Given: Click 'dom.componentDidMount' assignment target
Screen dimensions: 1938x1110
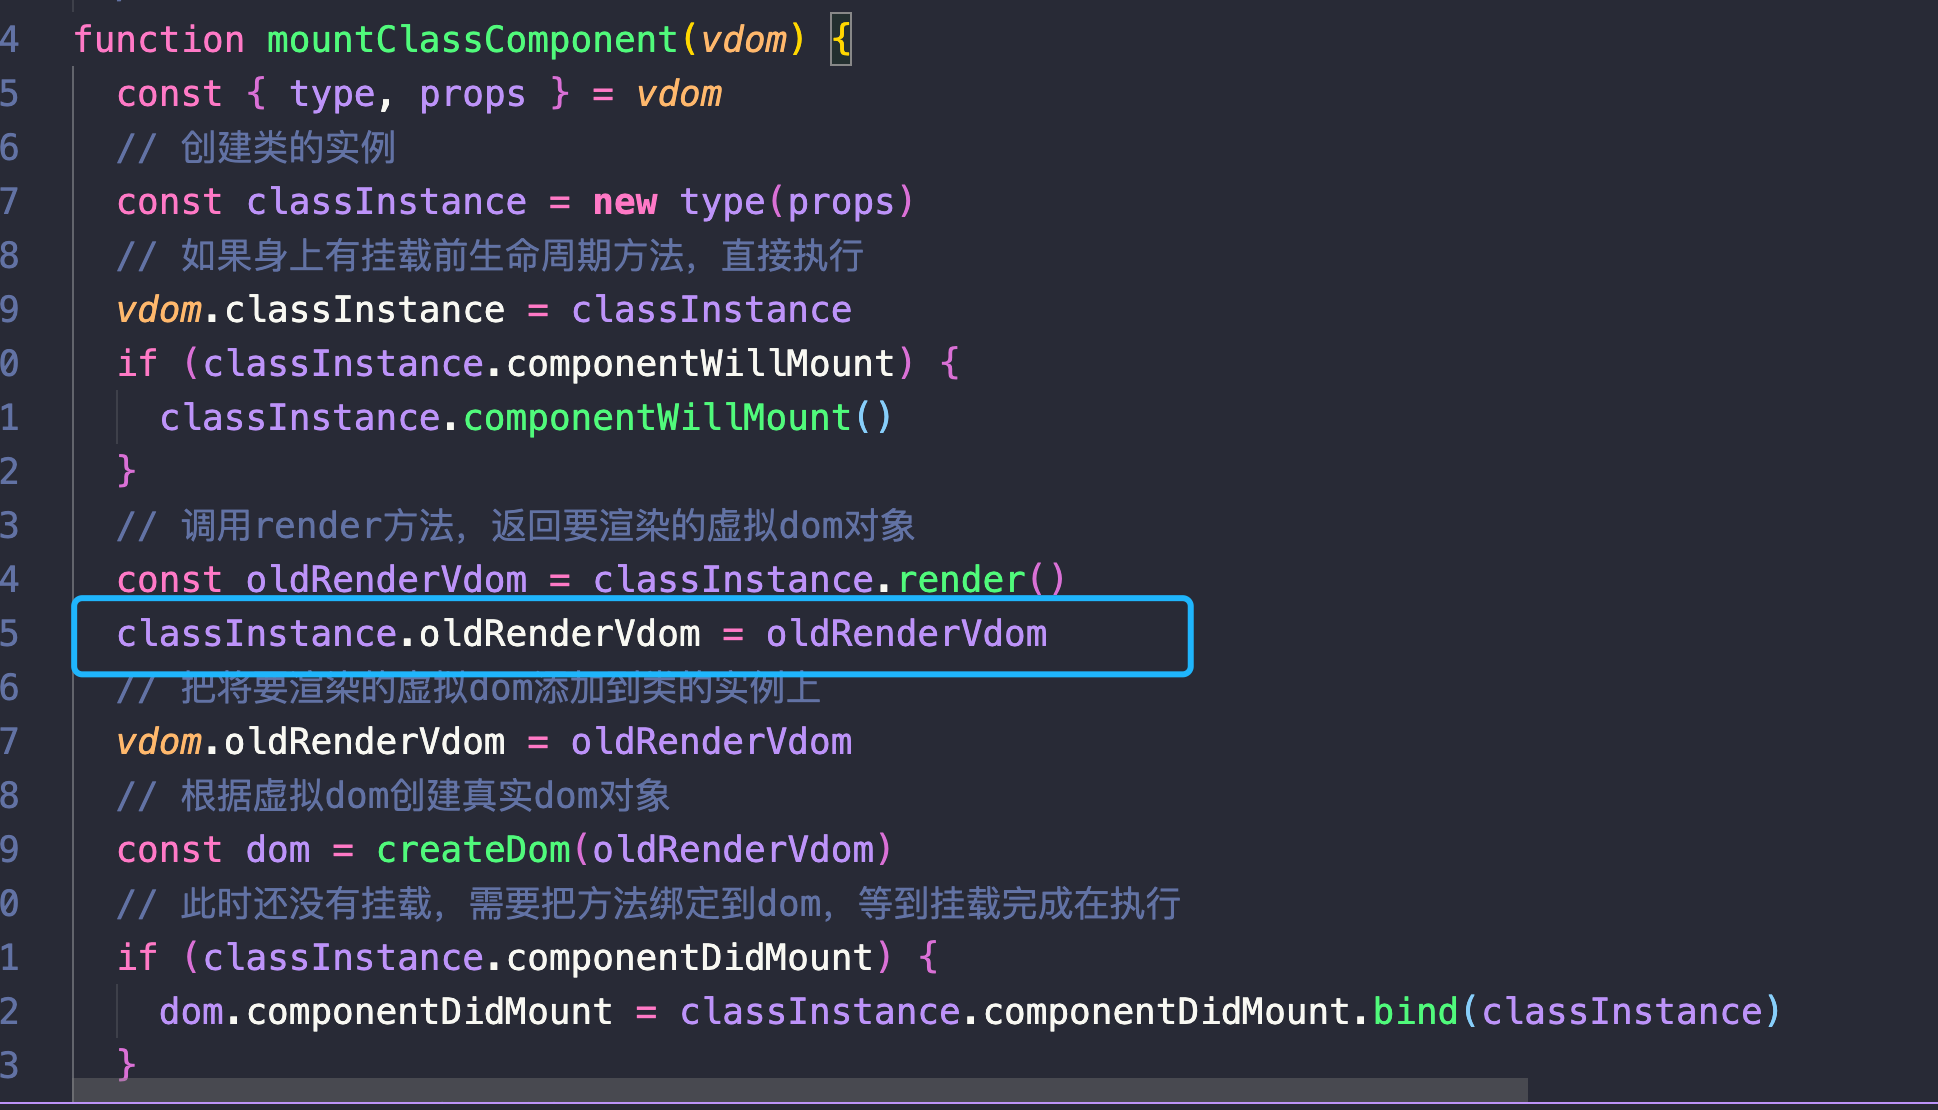Looking at the screenshot, I should click(386, 1012).
